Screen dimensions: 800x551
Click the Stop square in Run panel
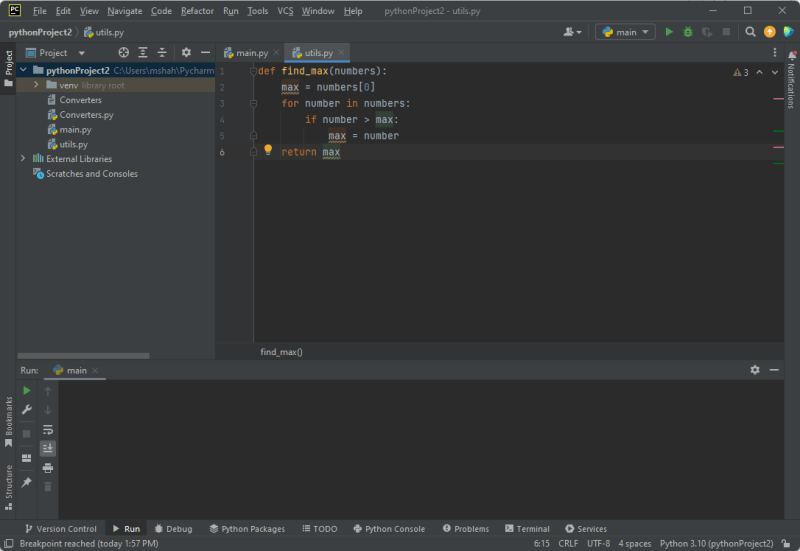pos(27,434)
